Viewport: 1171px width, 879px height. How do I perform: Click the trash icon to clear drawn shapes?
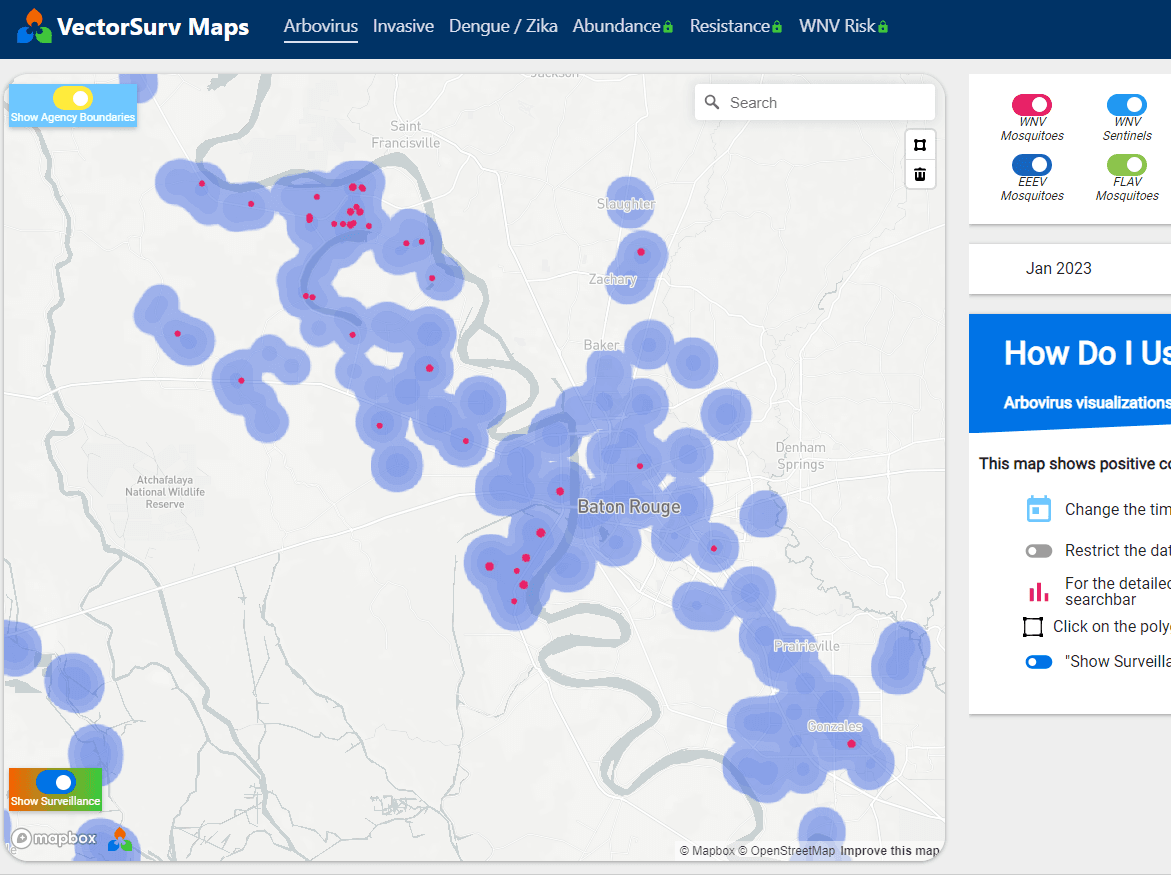coord(919,174)
